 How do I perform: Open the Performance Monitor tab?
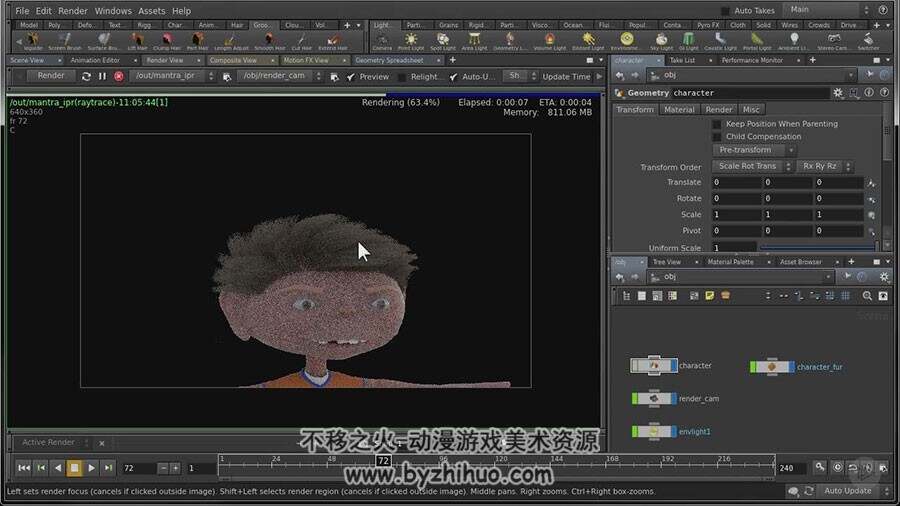tap(752, 60)
